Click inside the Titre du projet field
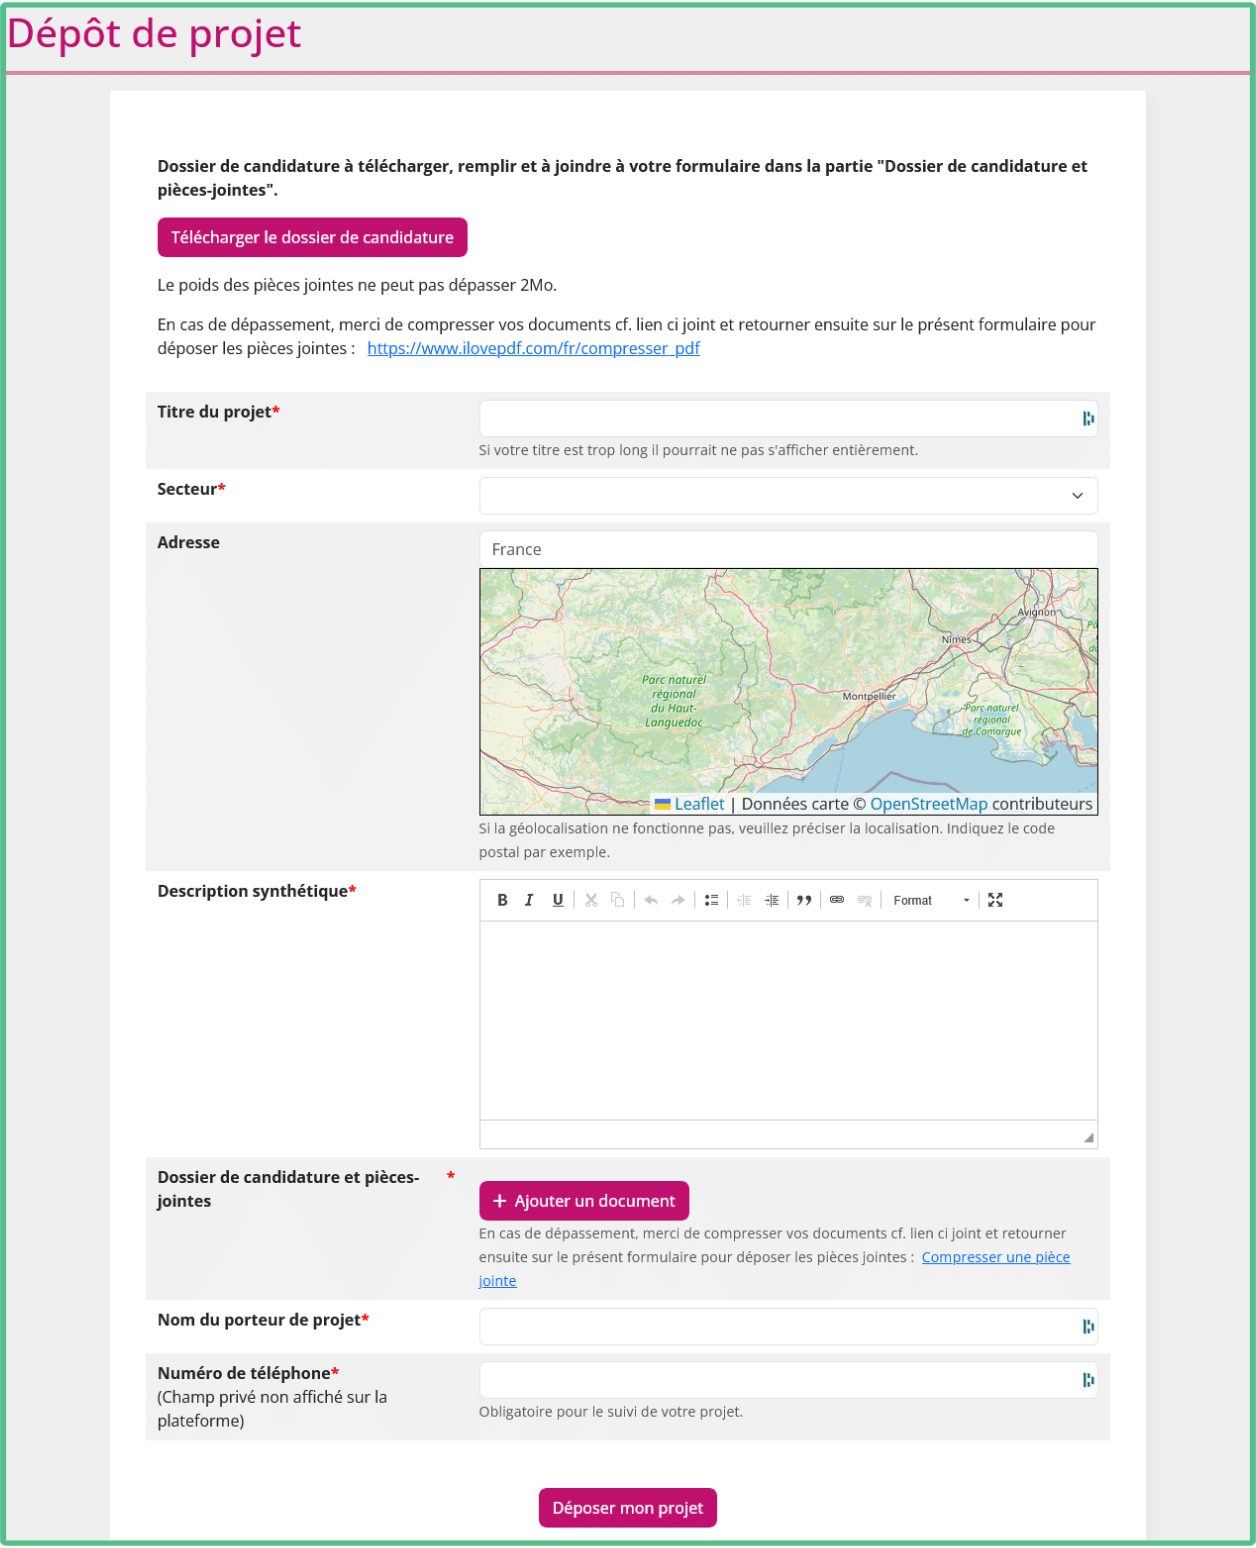Screen dimensions: 1256x1548 coord(780,418)
